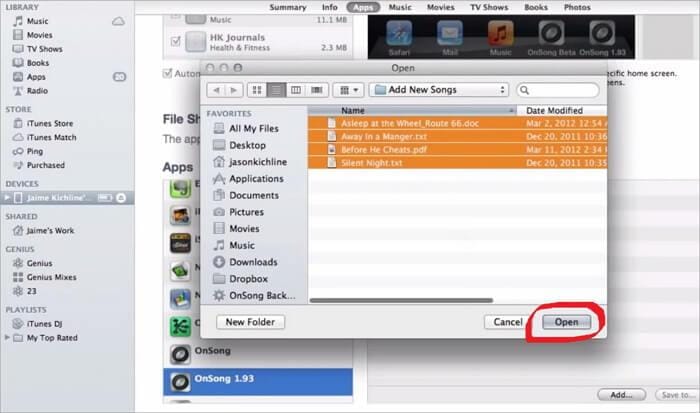Open iTunes DJ playlist
This screenshot has height=413, width=700.
44,324
